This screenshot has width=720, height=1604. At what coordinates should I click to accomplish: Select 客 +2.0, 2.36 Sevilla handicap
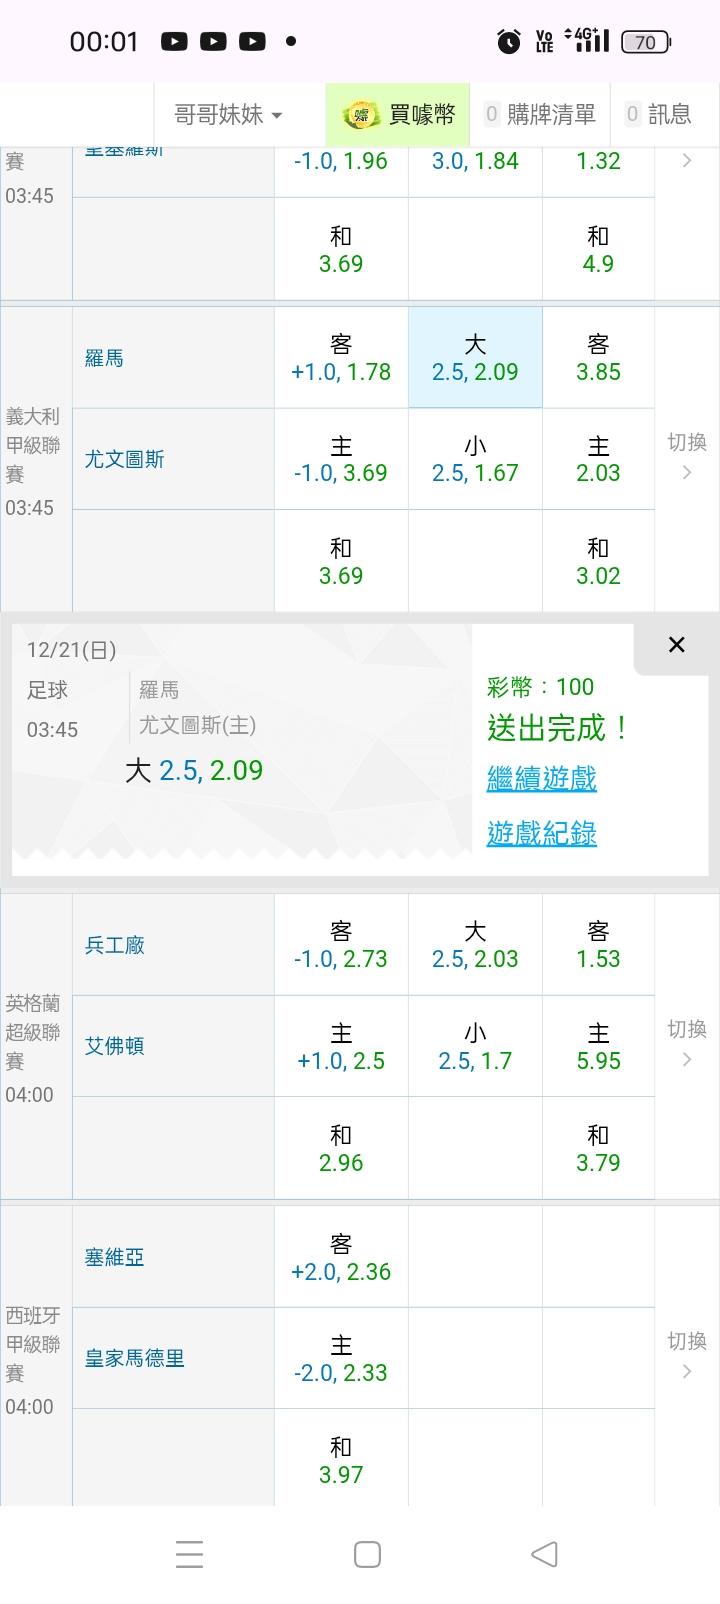click(341, 1257)
